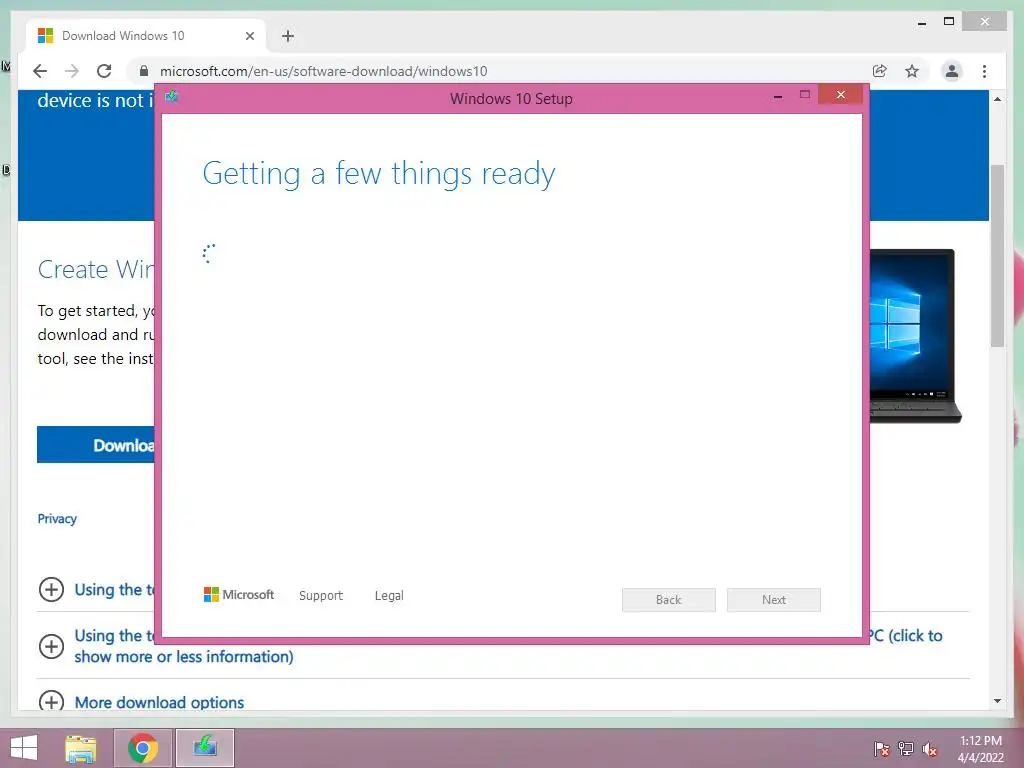Click the laptop image on the page
The width and height of the screenshot is (1024, 768).
point(914,336)
